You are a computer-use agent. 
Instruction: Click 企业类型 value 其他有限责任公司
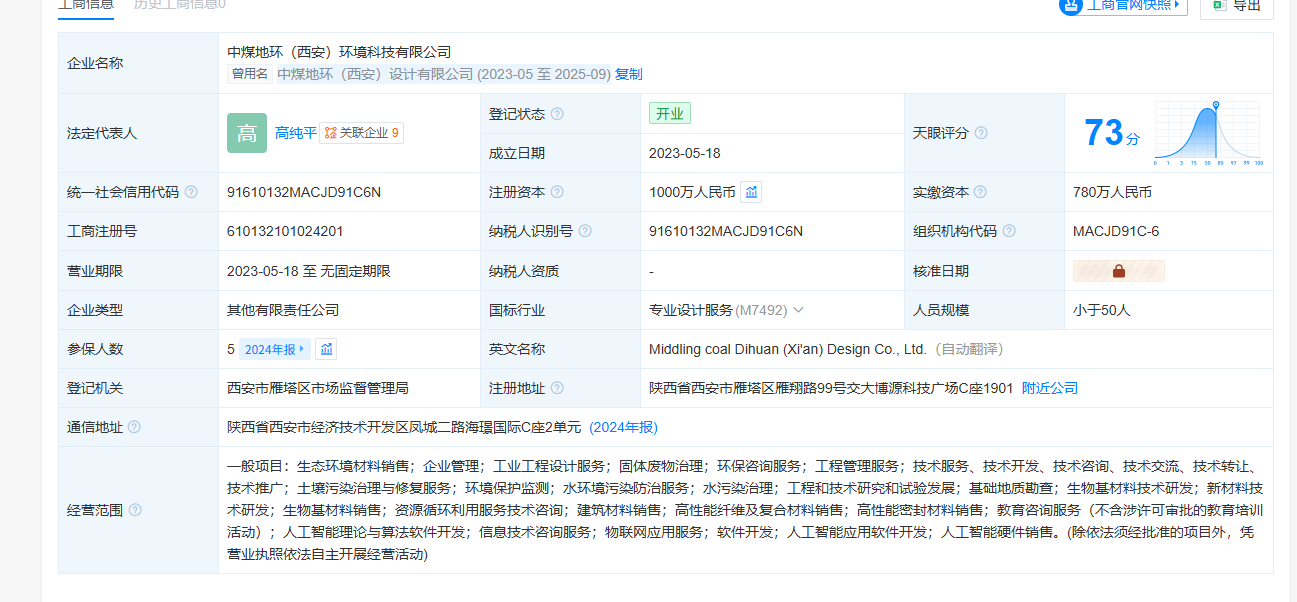click(283, 310)
